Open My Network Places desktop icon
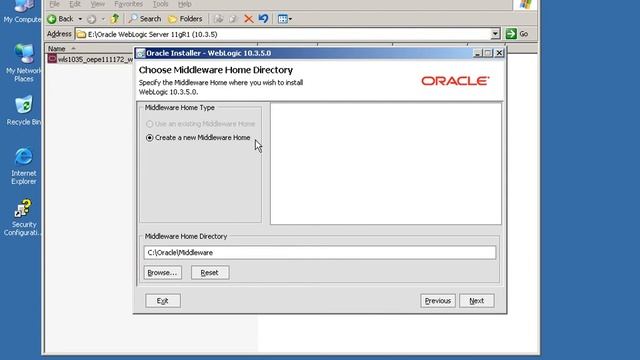Viewport: 640px width, 360px height. (23, 62)
